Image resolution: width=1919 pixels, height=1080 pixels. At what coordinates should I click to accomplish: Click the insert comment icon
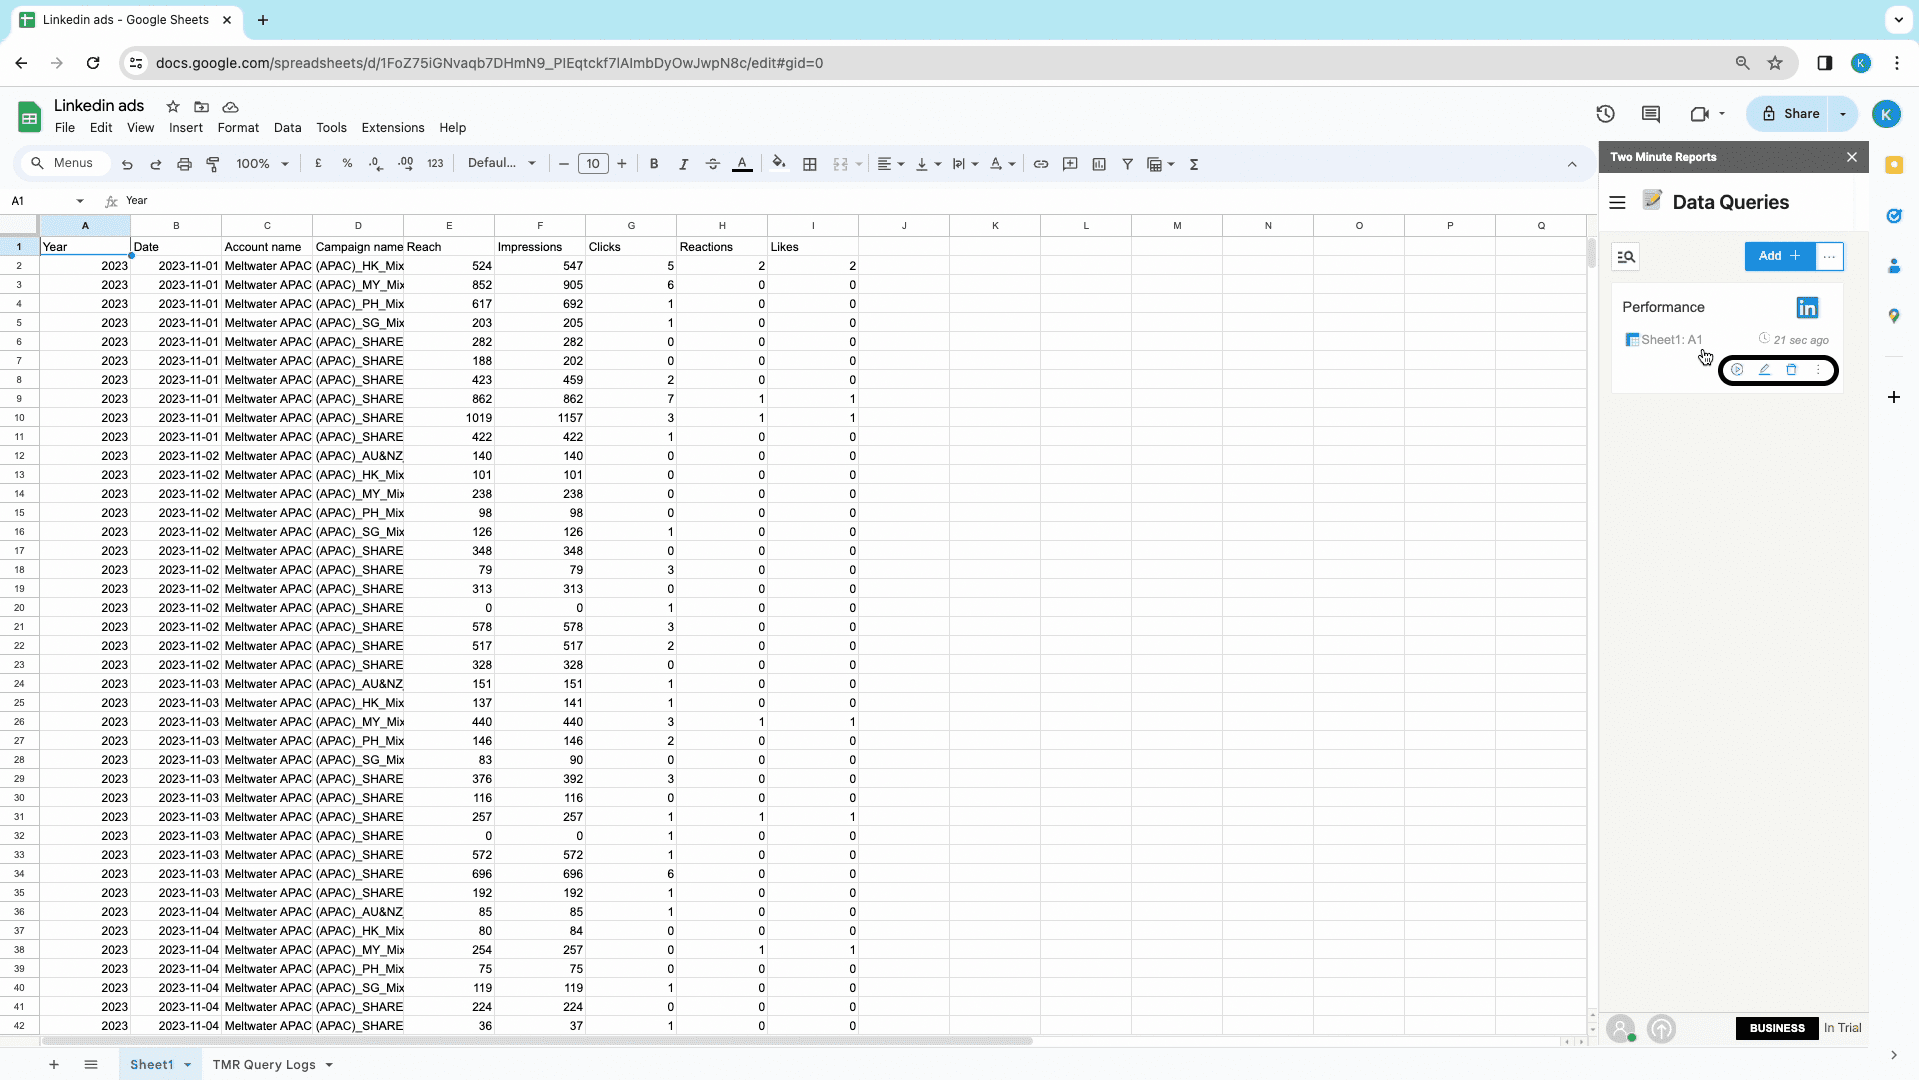click(1070, 164)
